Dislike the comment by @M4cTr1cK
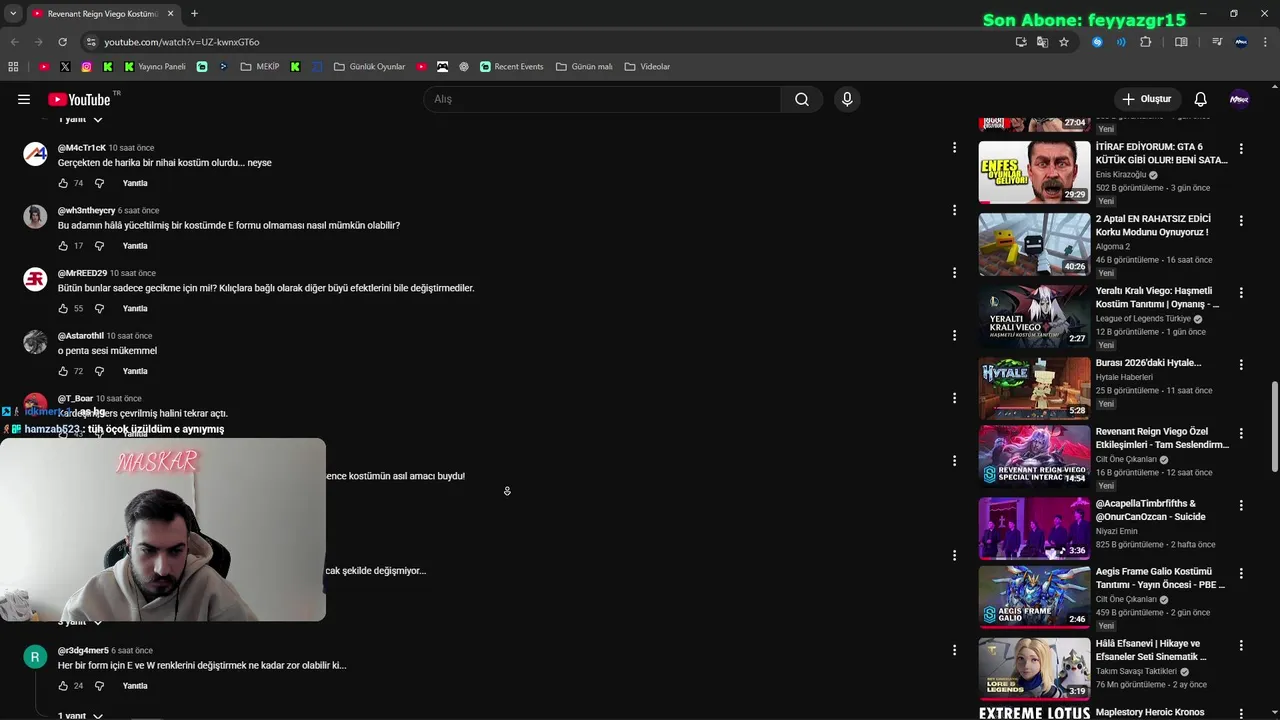 tap(99, 183)
